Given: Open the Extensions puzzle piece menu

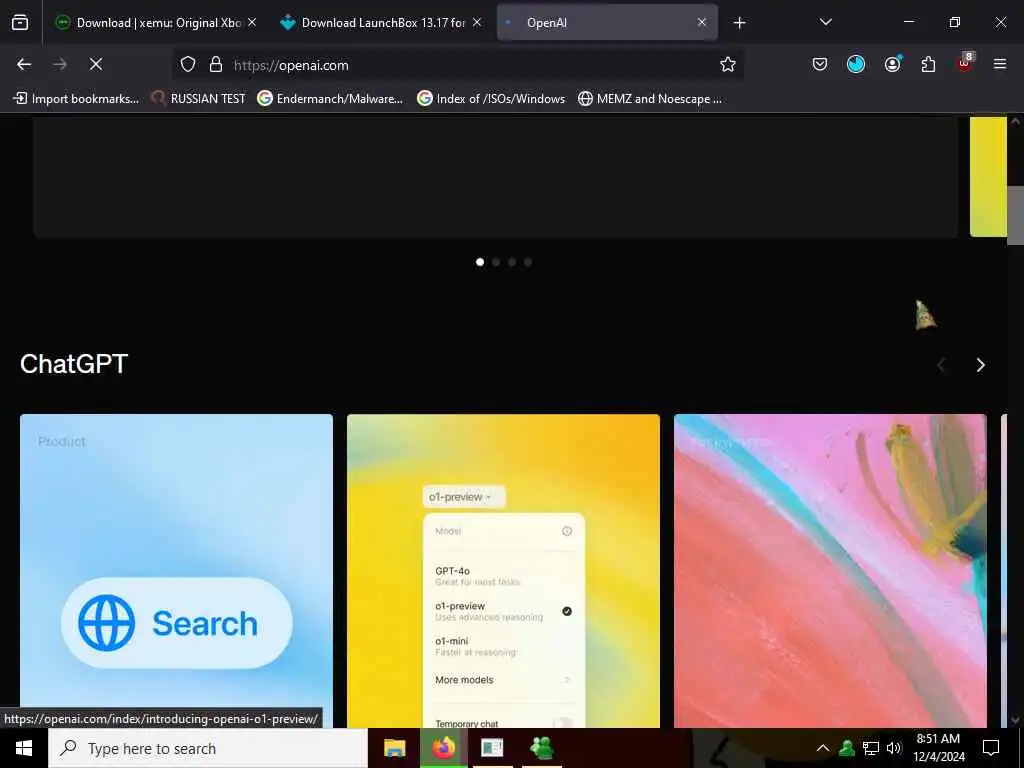Looking at the screenshot, I should tap(928, 64).
